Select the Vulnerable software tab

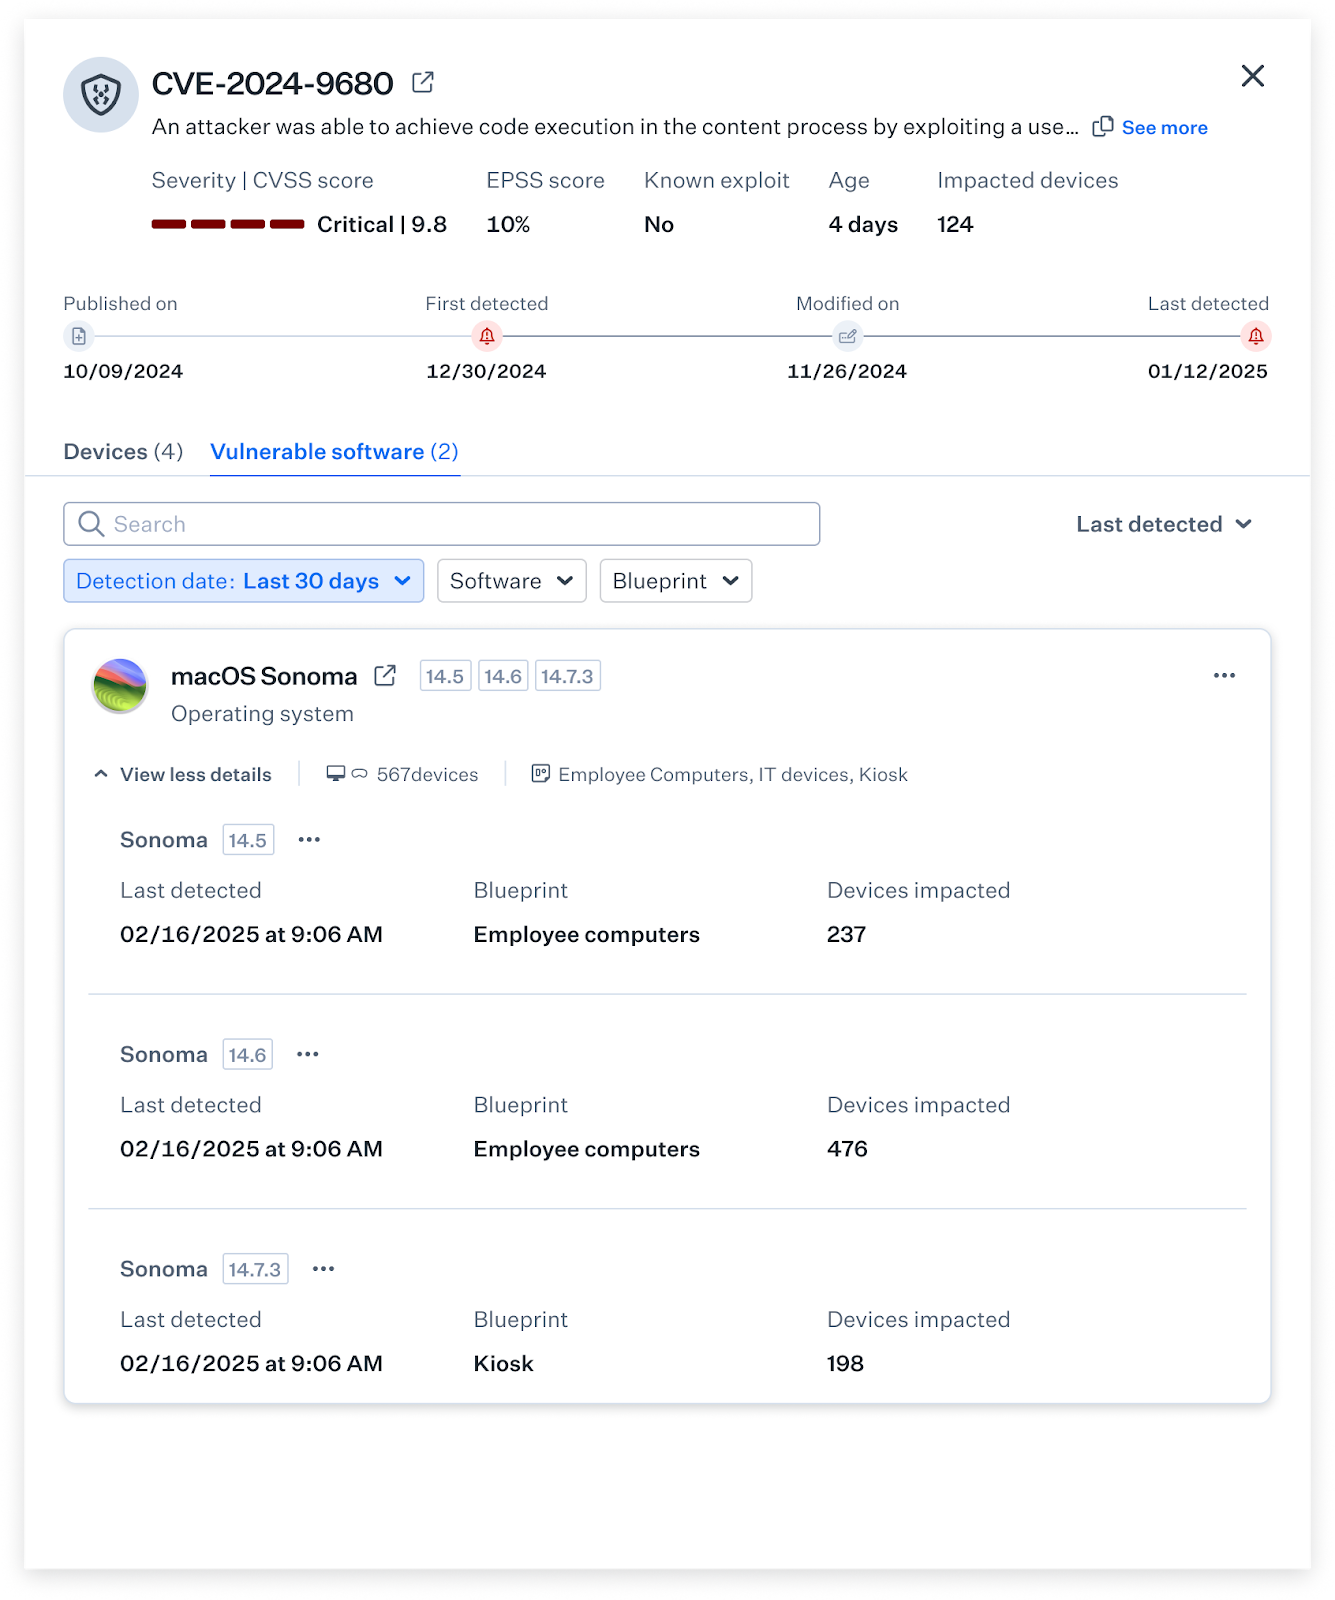pos(334,452)
